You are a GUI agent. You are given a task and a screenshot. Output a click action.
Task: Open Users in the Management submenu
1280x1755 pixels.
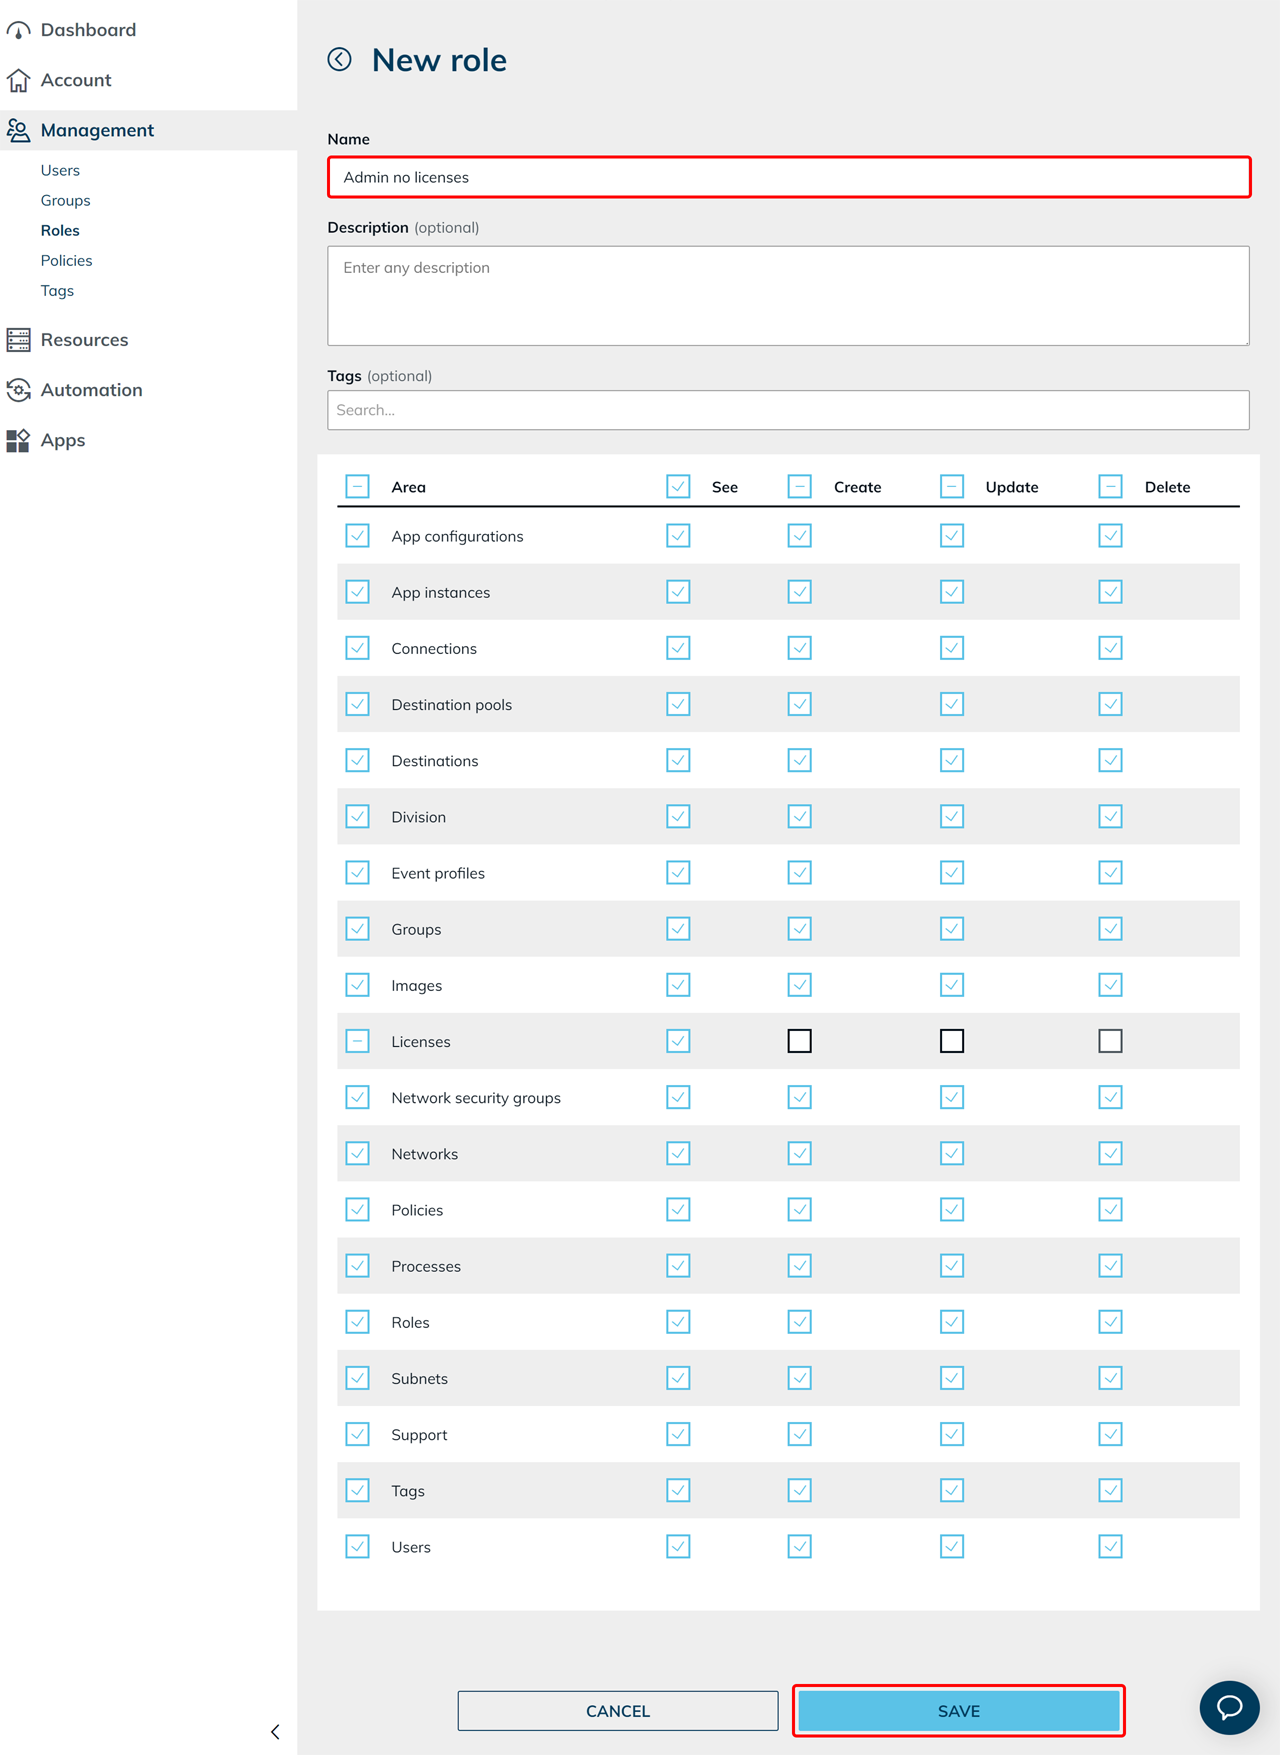pyautogui.click(x=60, y=170)
